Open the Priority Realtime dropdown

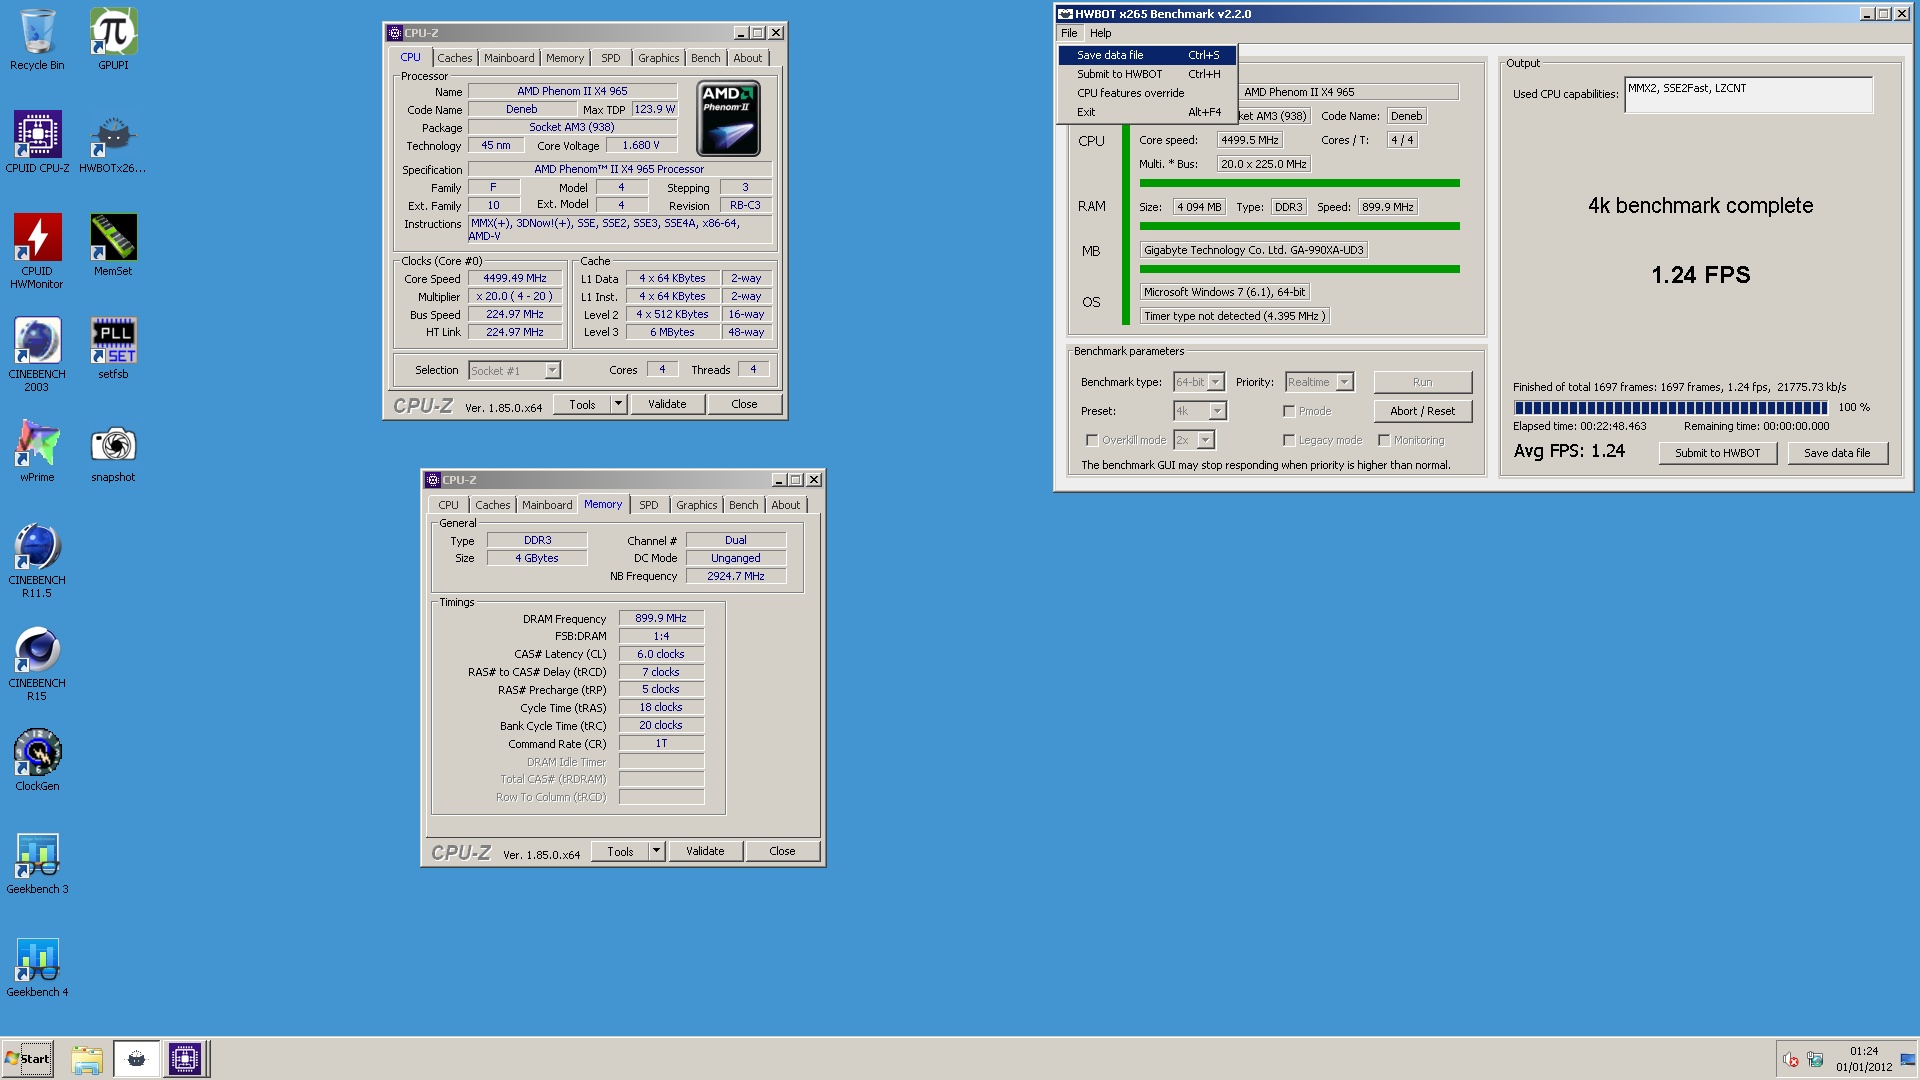point(1345,382)
